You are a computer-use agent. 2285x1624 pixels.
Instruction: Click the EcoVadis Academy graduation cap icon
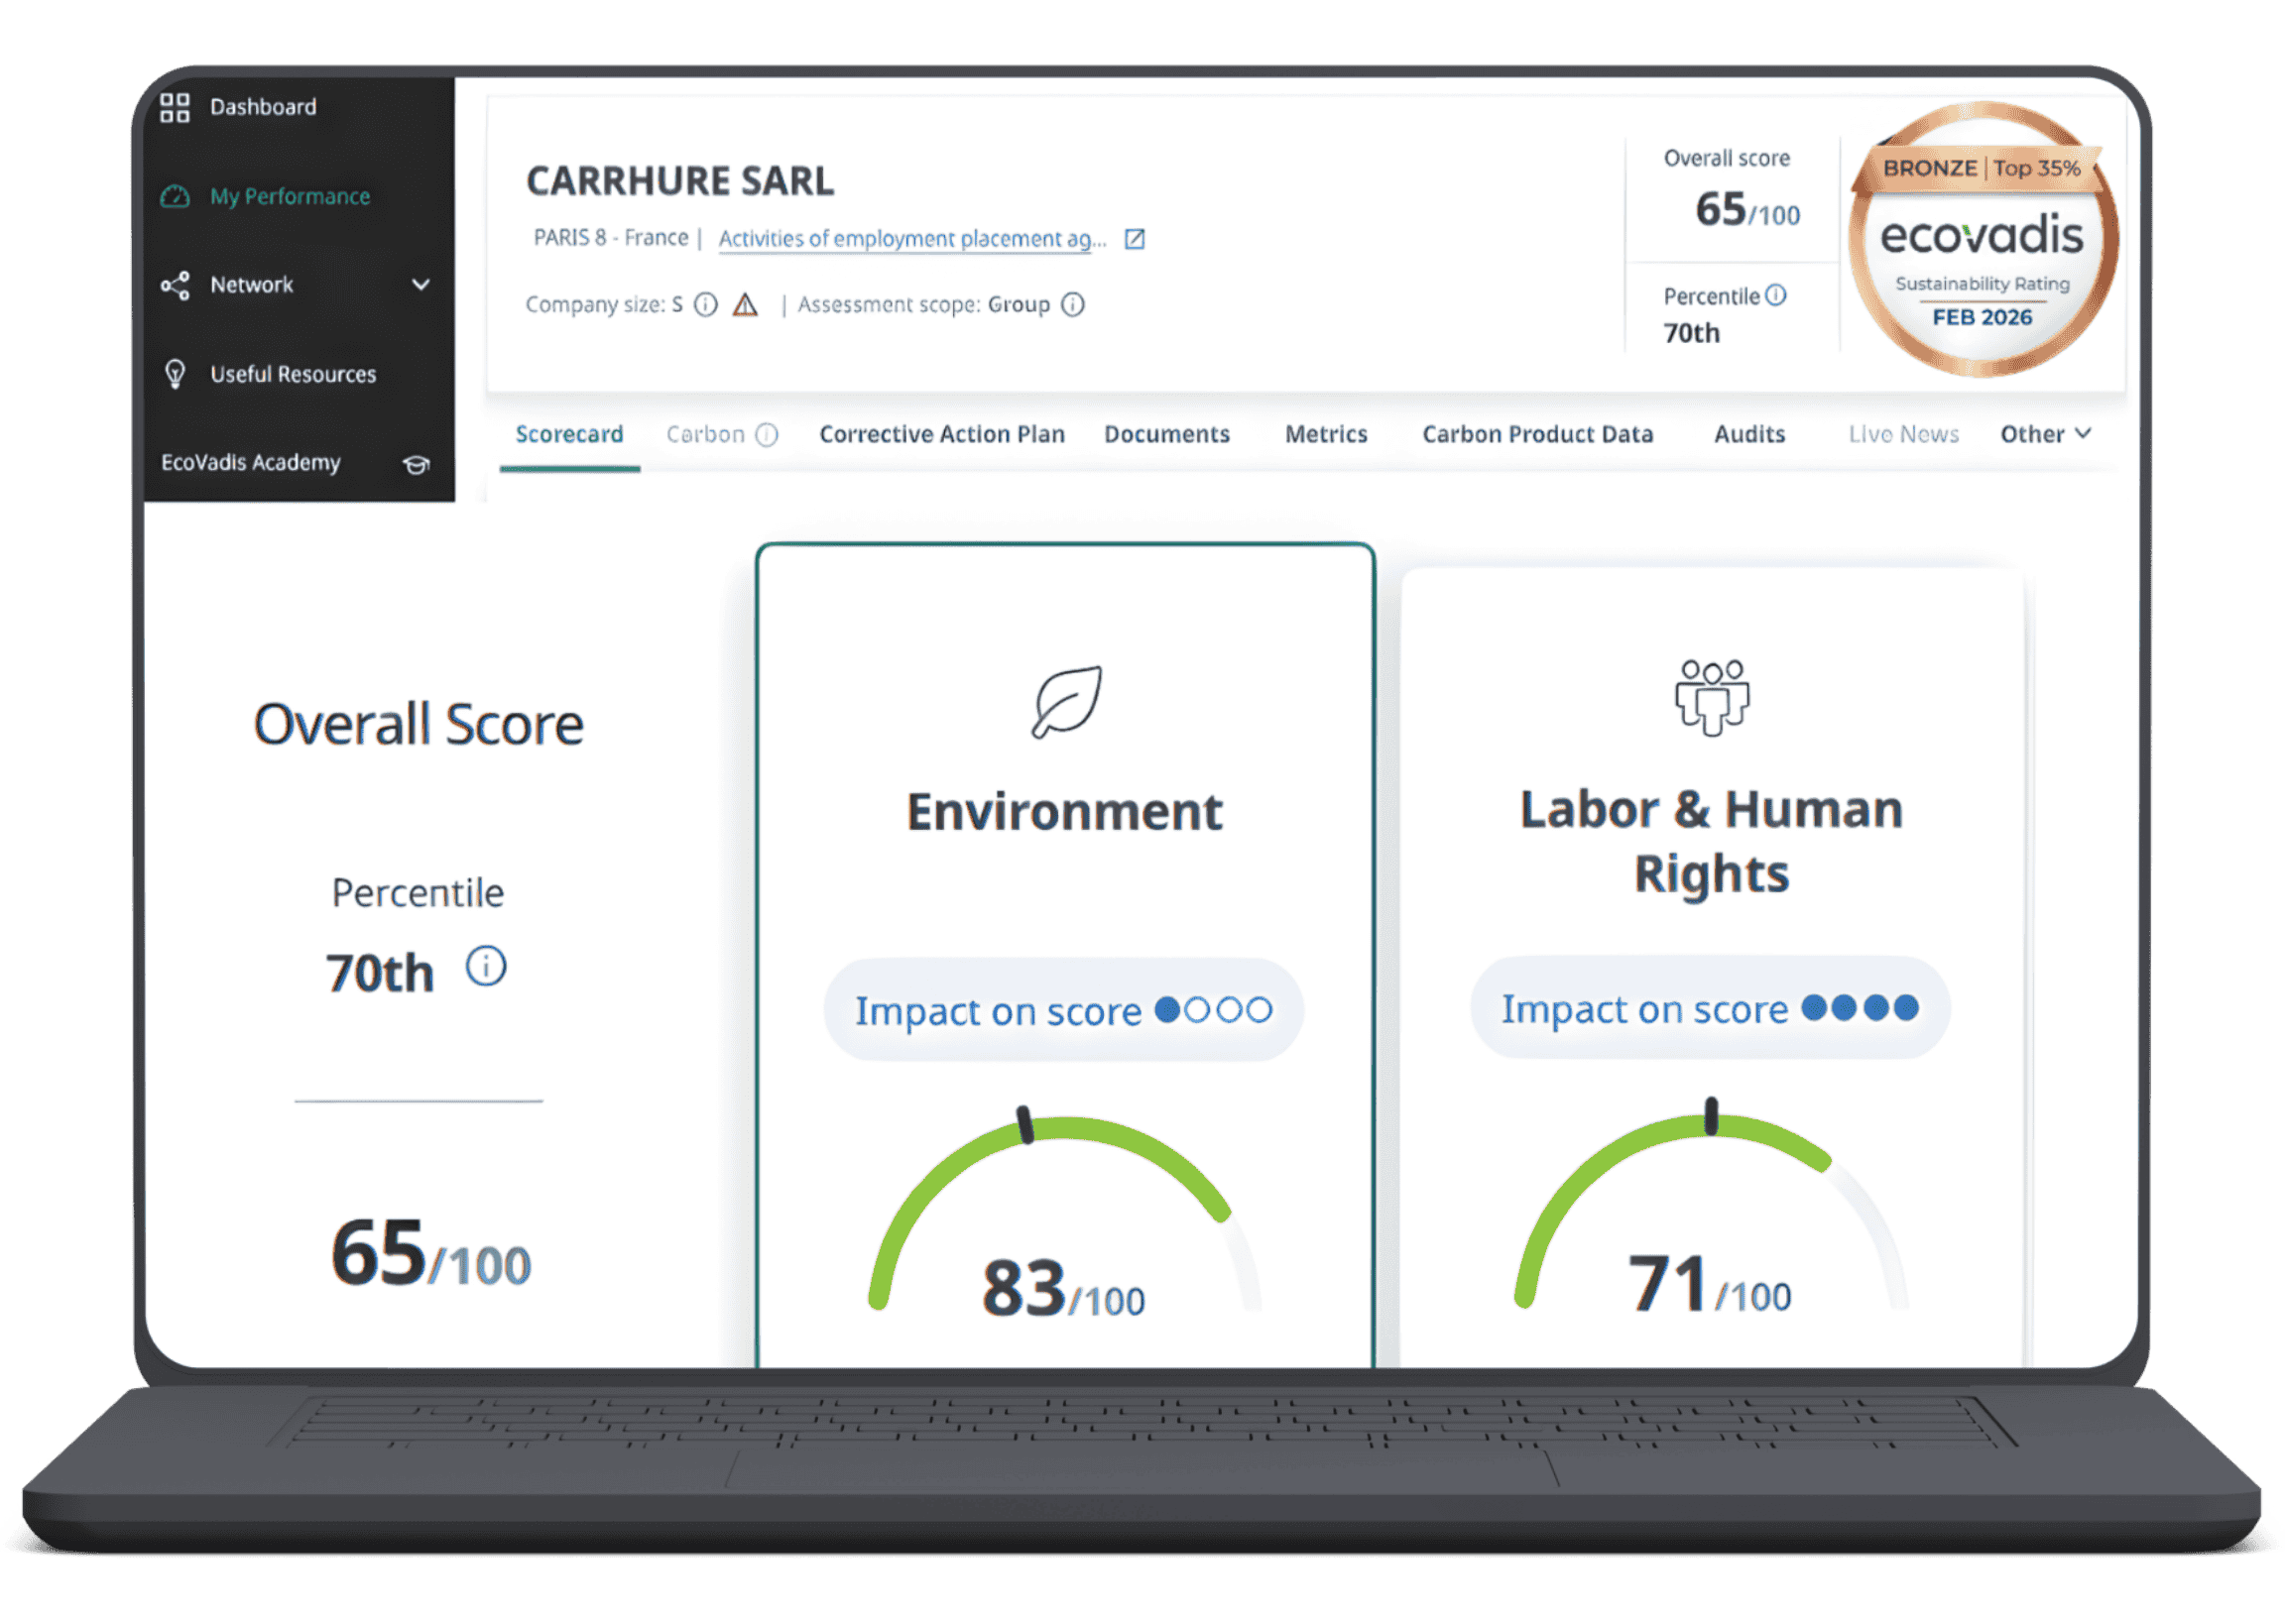point(416,464)
